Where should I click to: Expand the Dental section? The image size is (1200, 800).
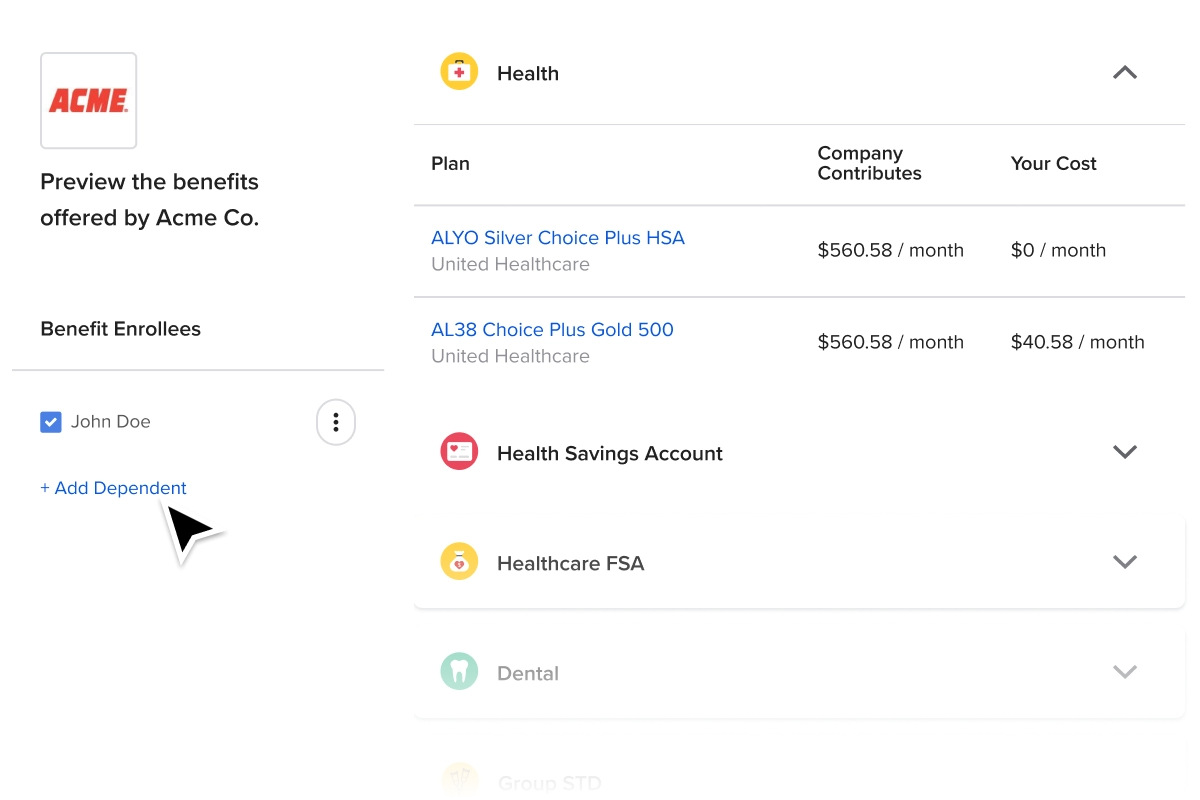click(1124, 672)
